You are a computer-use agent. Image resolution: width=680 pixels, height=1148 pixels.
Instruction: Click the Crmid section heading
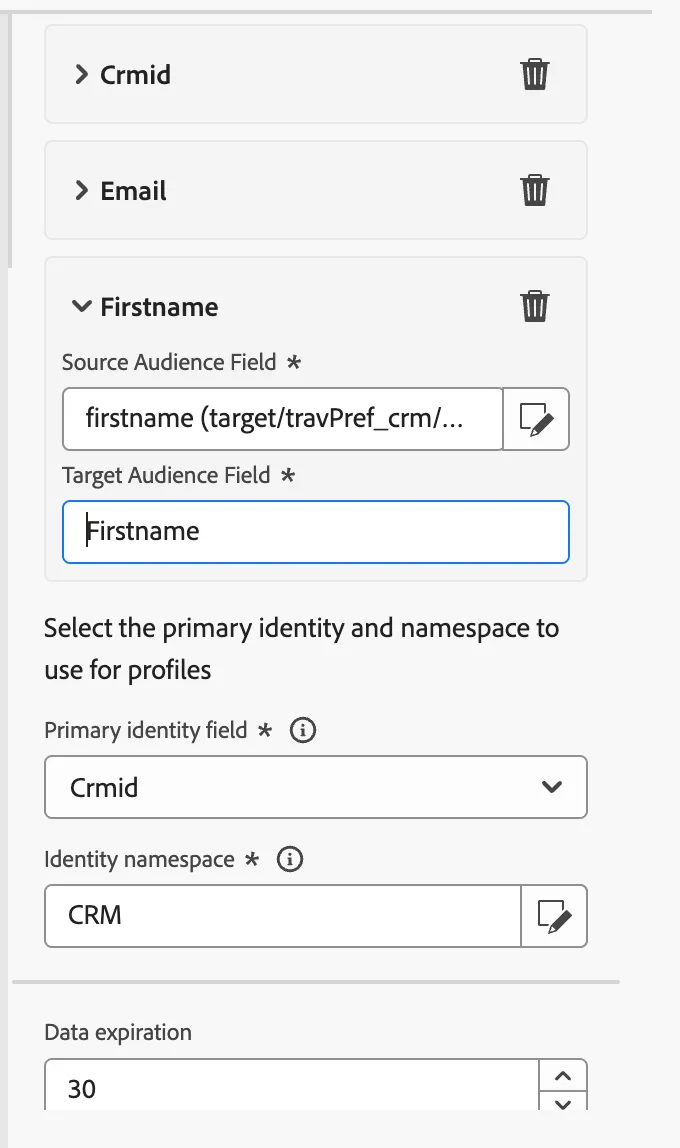coord(135,75)
